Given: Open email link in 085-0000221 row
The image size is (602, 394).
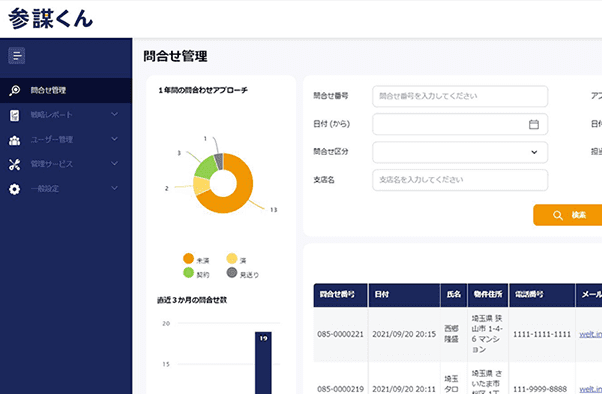Looking at the screenshot, I should pos(590,334).
